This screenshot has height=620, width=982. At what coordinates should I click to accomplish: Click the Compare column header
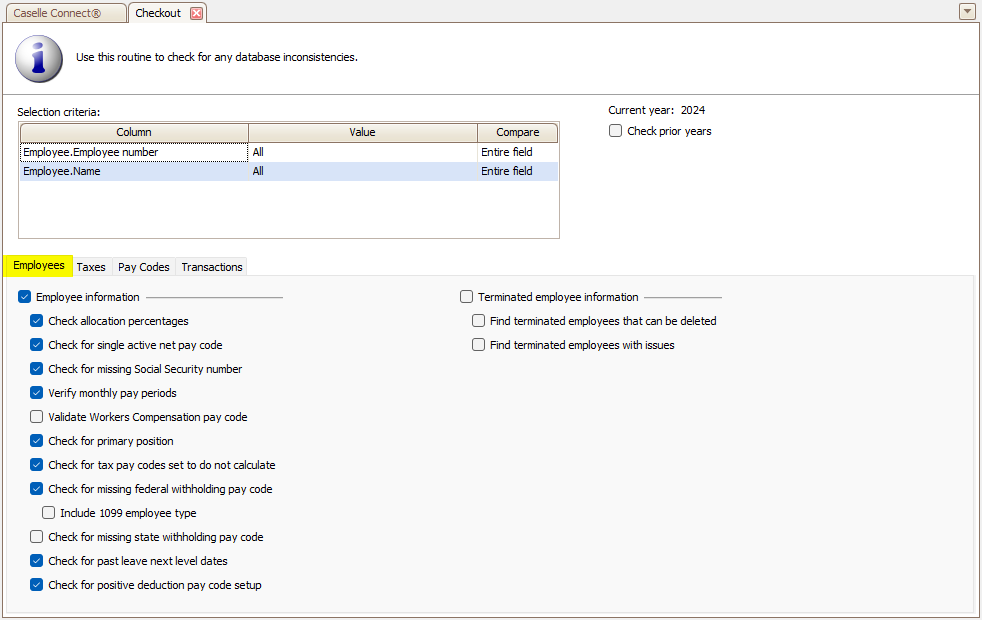(x=517, y=132)
